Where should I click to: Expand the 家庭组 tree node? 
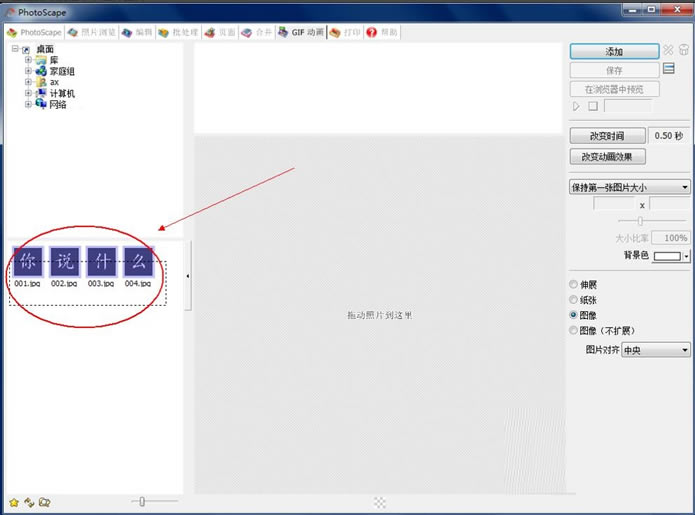[28, 71]
